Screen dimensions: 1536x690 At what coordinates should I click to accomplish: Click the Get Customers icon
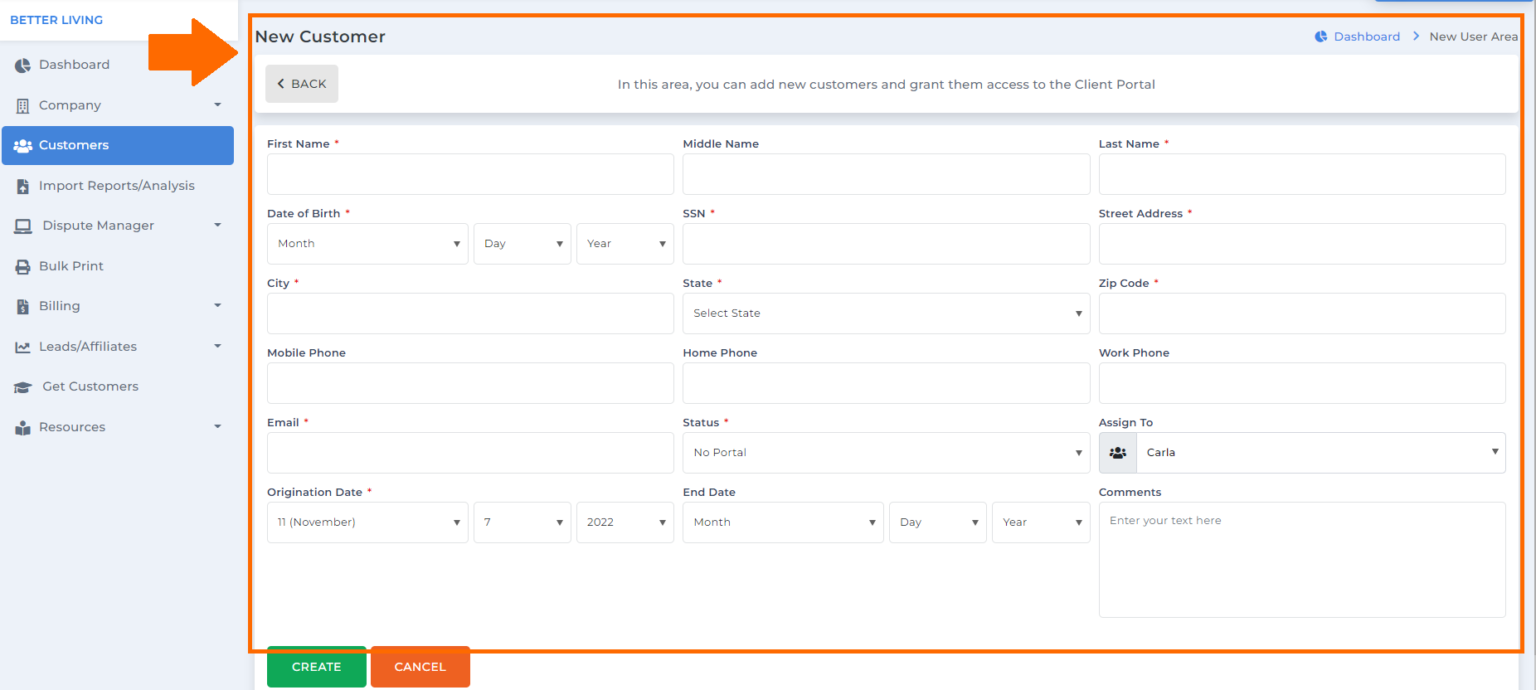pos(22,386)
